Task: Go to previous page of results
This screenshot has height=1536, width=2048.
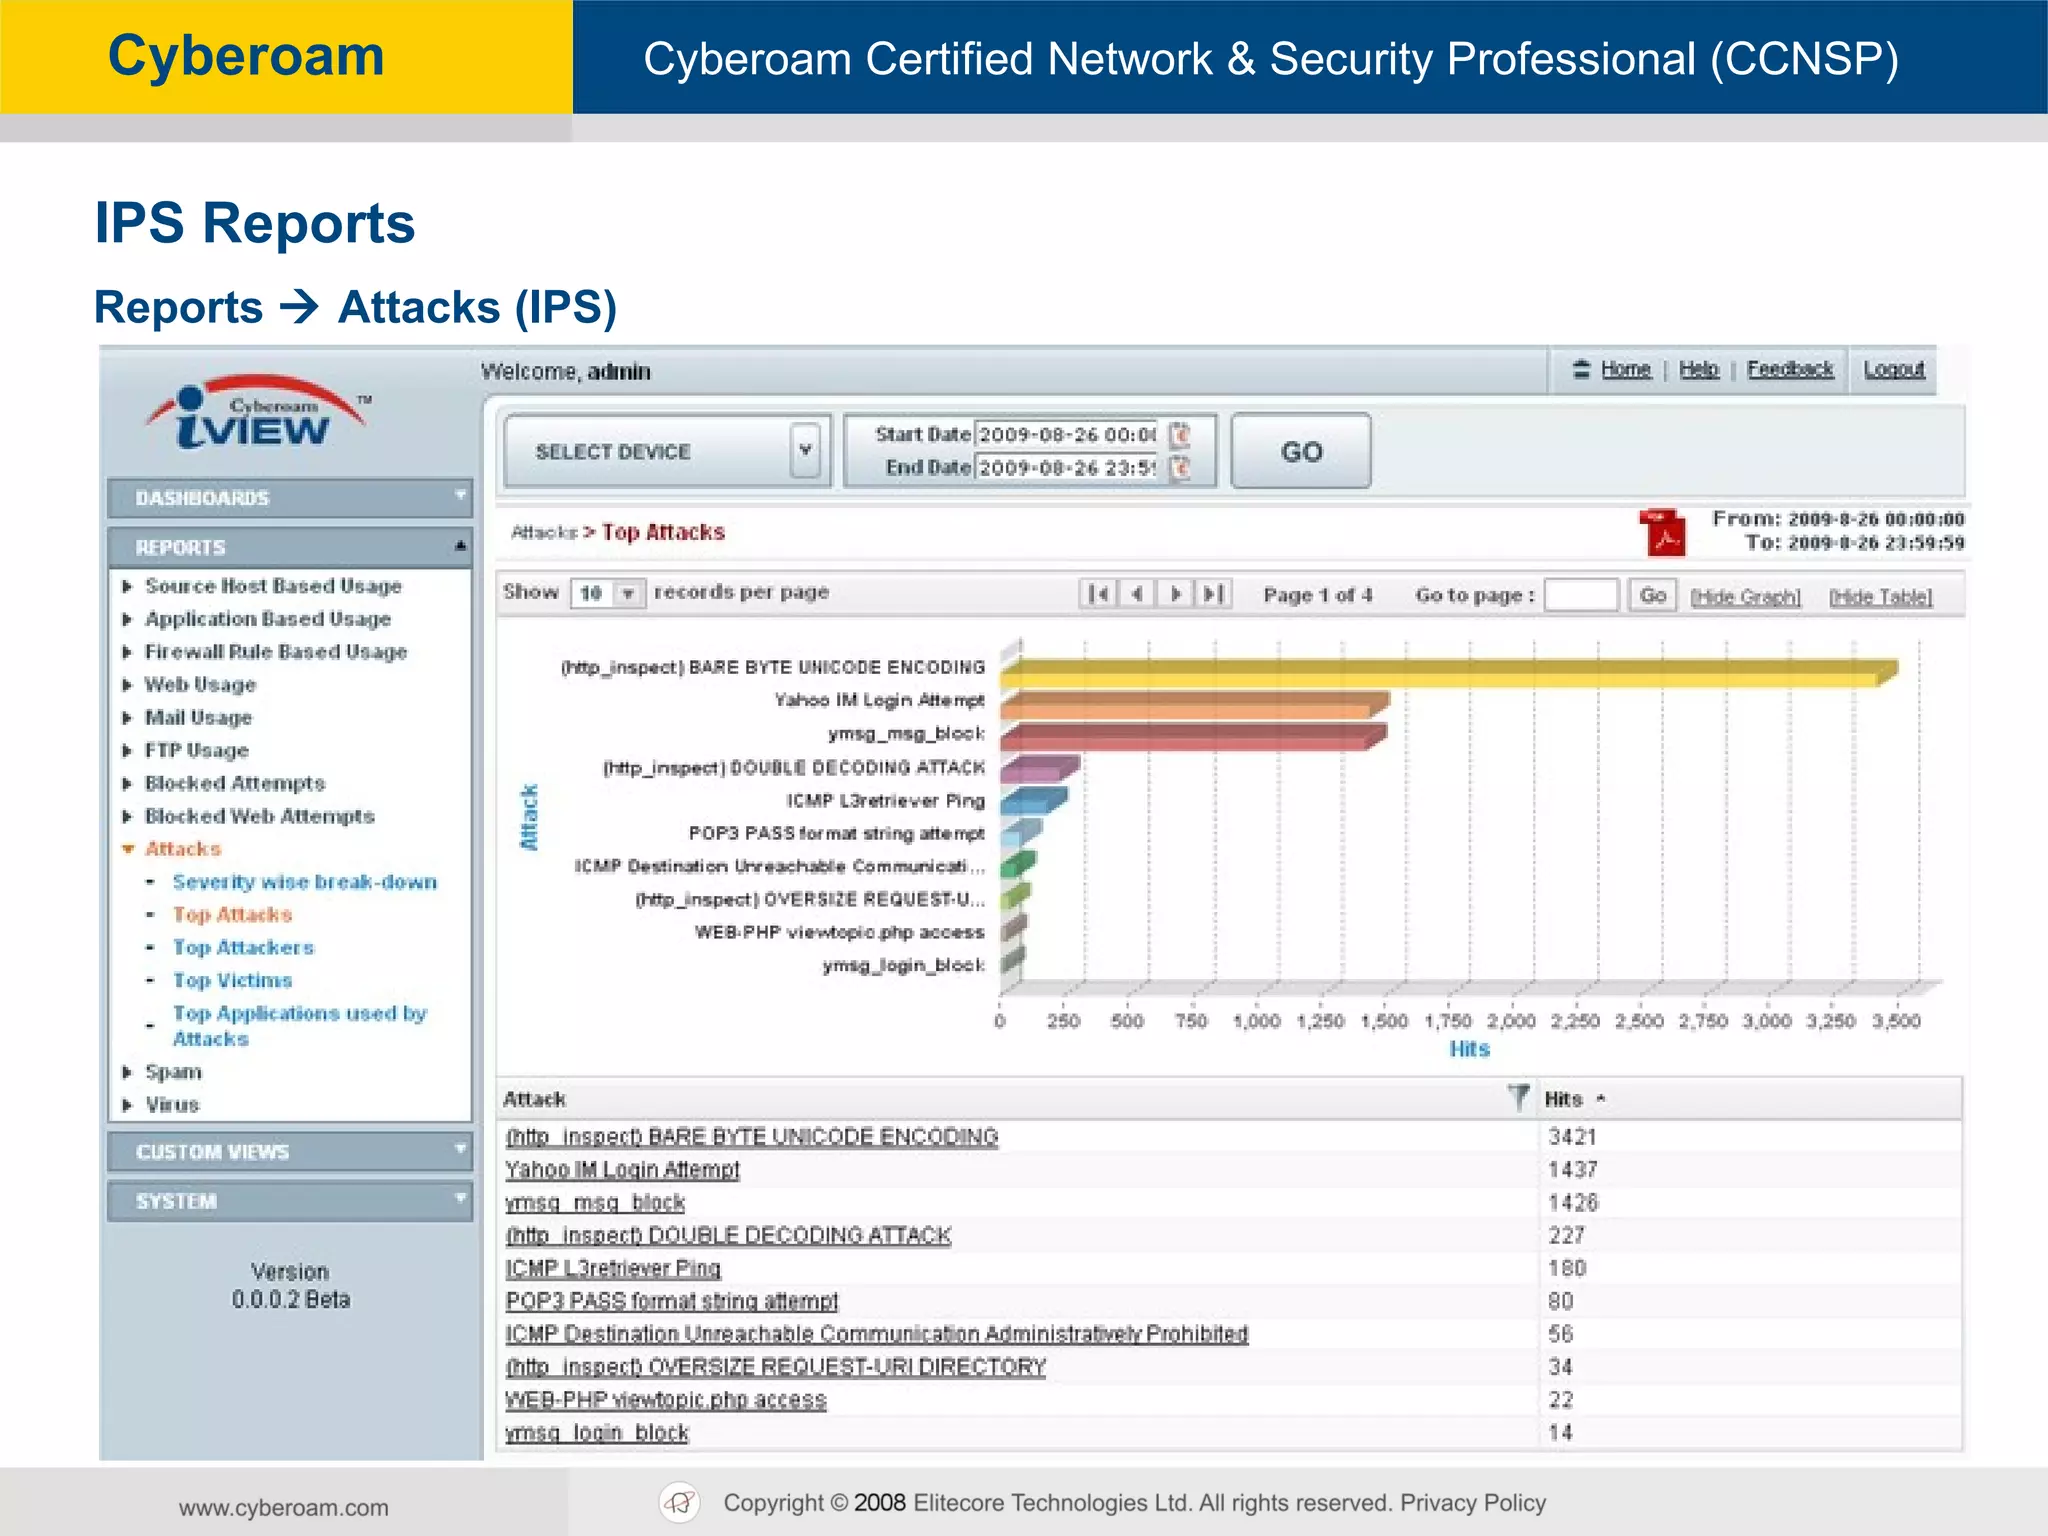Action: (1137, 594)
